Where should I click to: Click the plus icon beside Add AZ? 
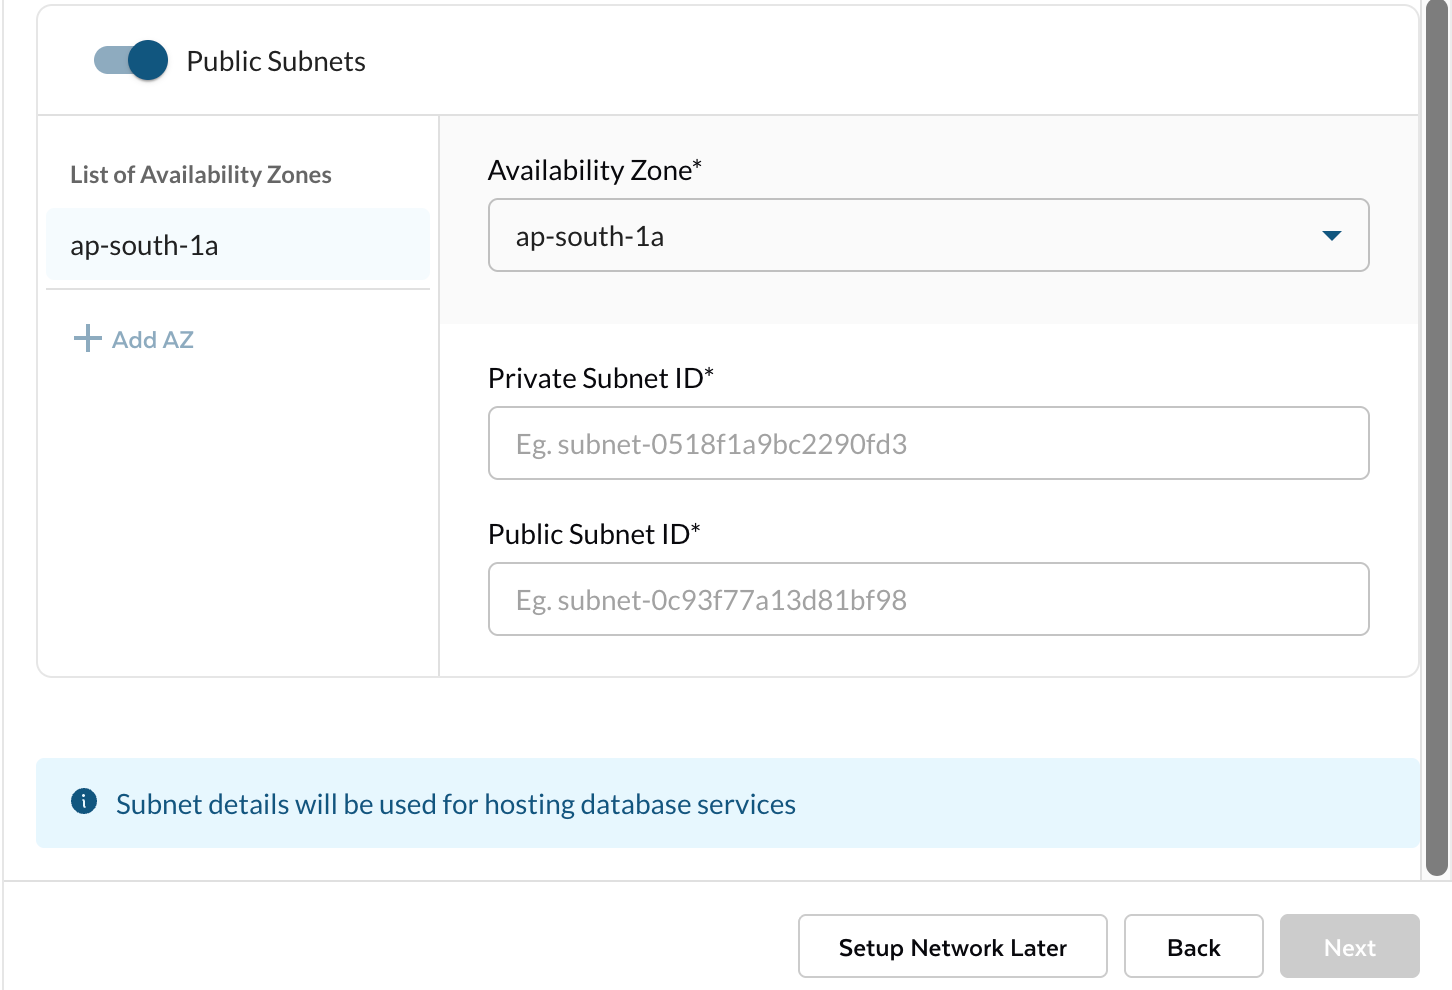click(x=88, y=338)
